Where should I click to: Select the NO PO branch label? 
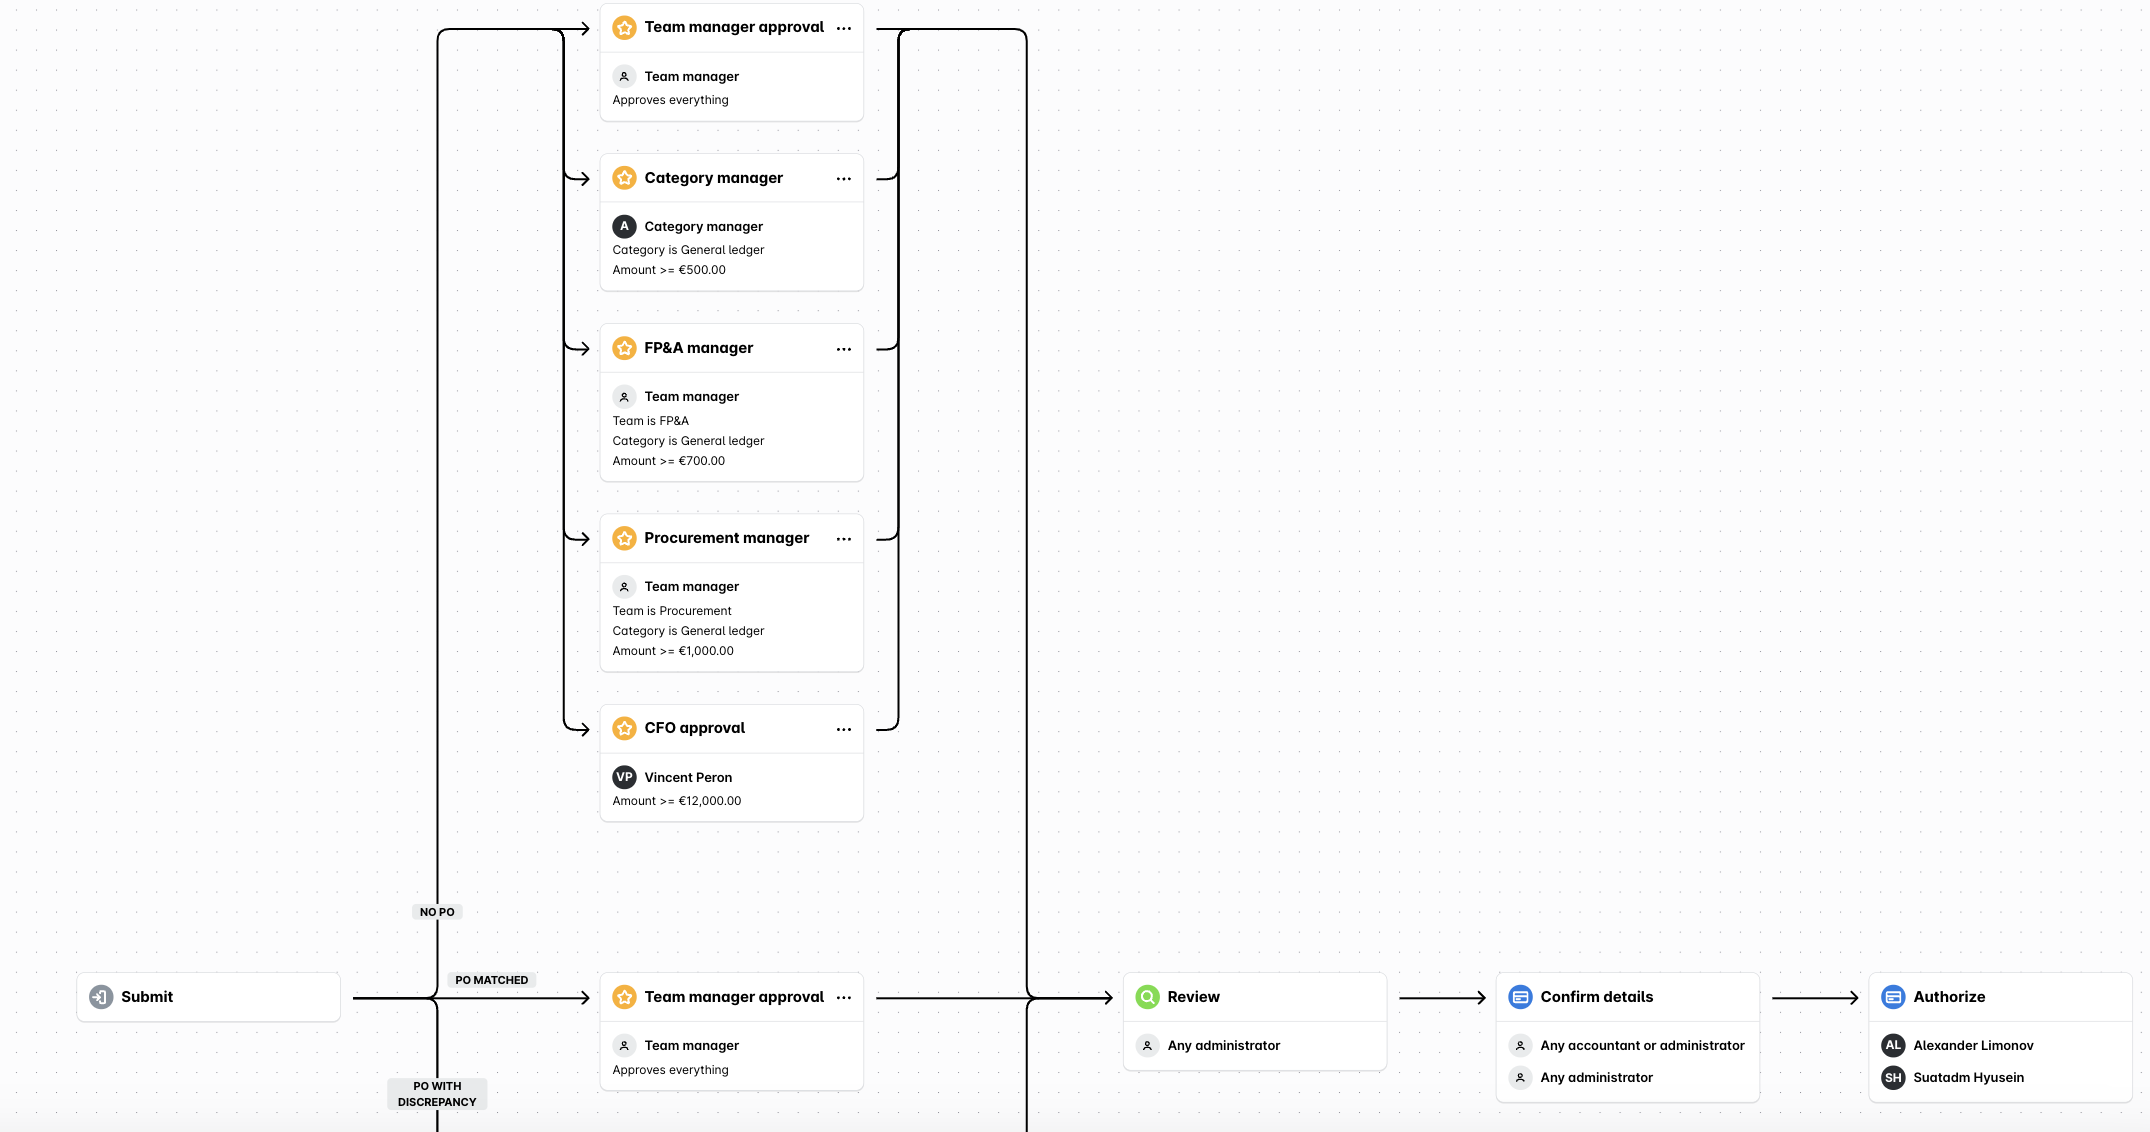[437, 912]
